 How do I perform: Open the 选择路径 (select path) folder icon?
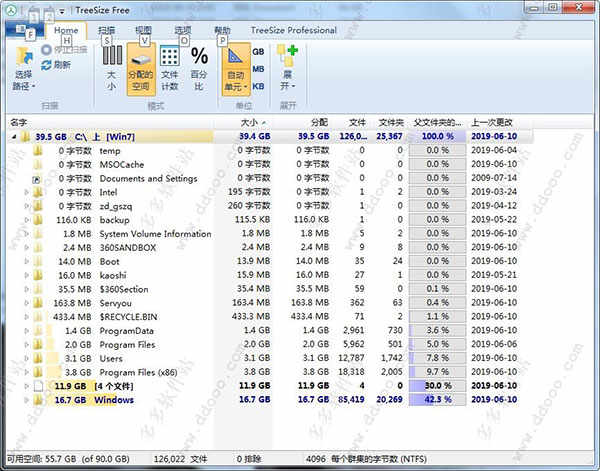tap(24, 57)
